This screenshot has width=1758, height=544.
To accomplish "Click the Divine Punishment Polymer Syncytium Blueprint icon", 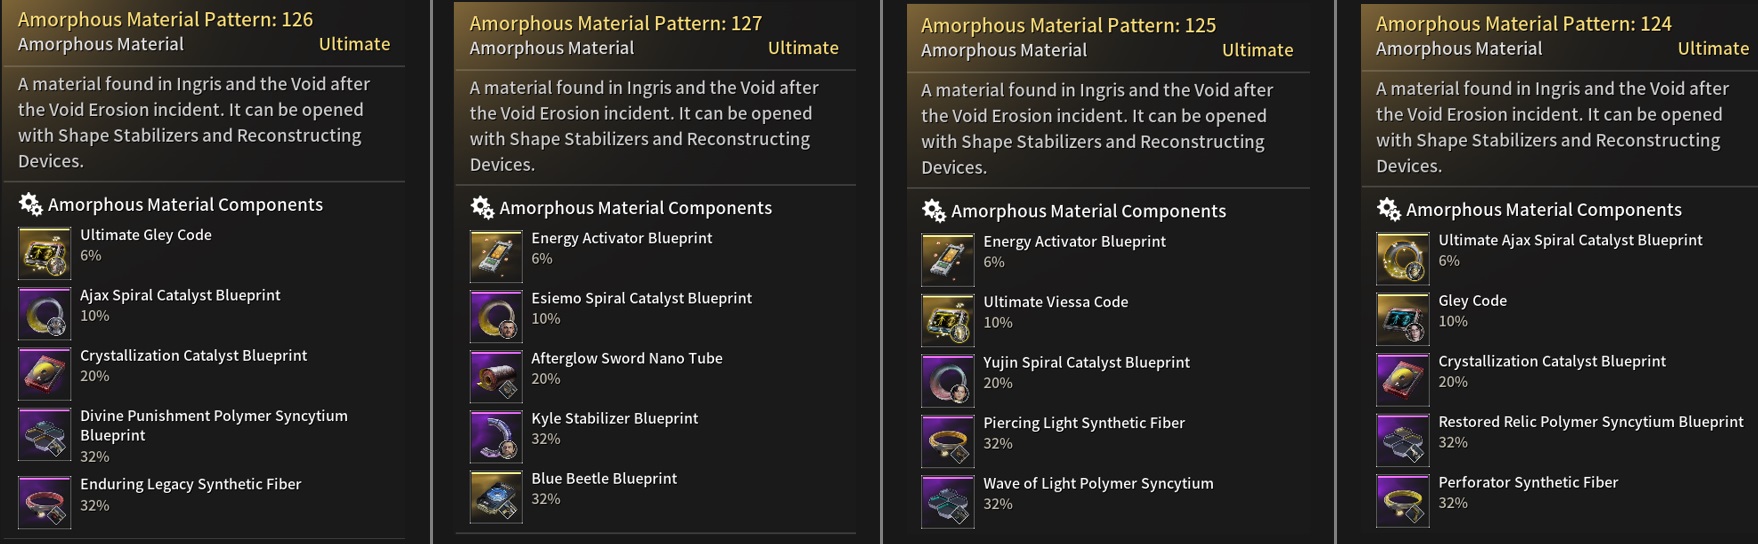I will pos(44,434).
